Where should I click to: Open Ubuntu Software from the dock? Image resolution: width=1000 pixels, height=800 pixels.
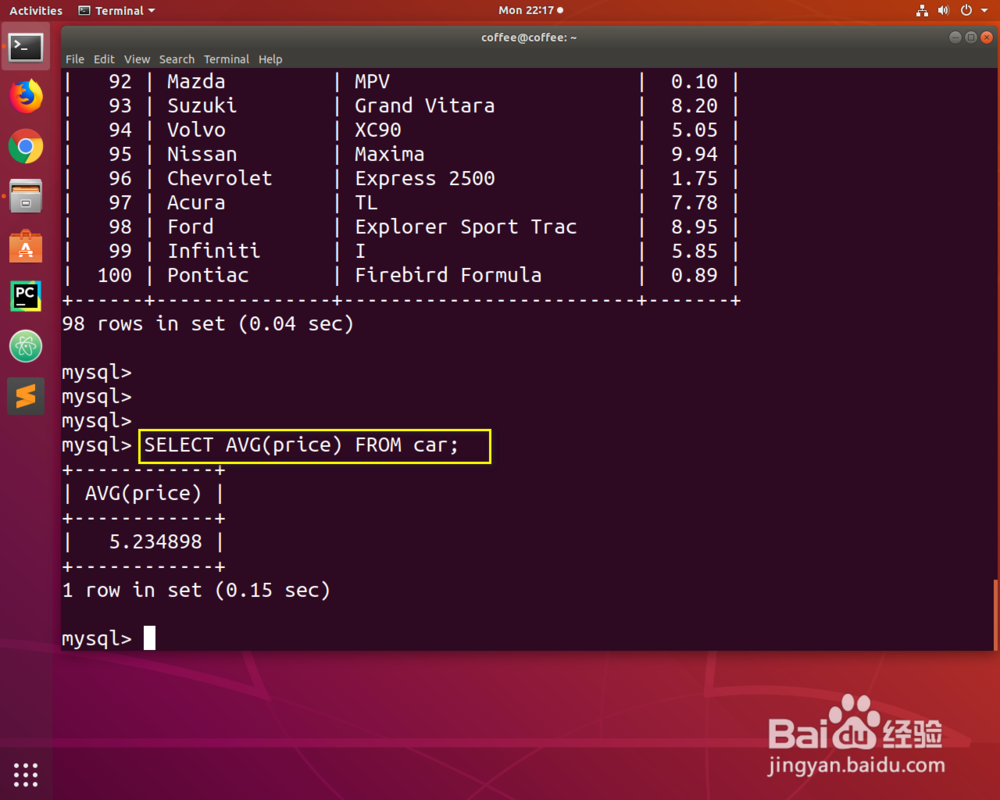click(x=26, y=246)
